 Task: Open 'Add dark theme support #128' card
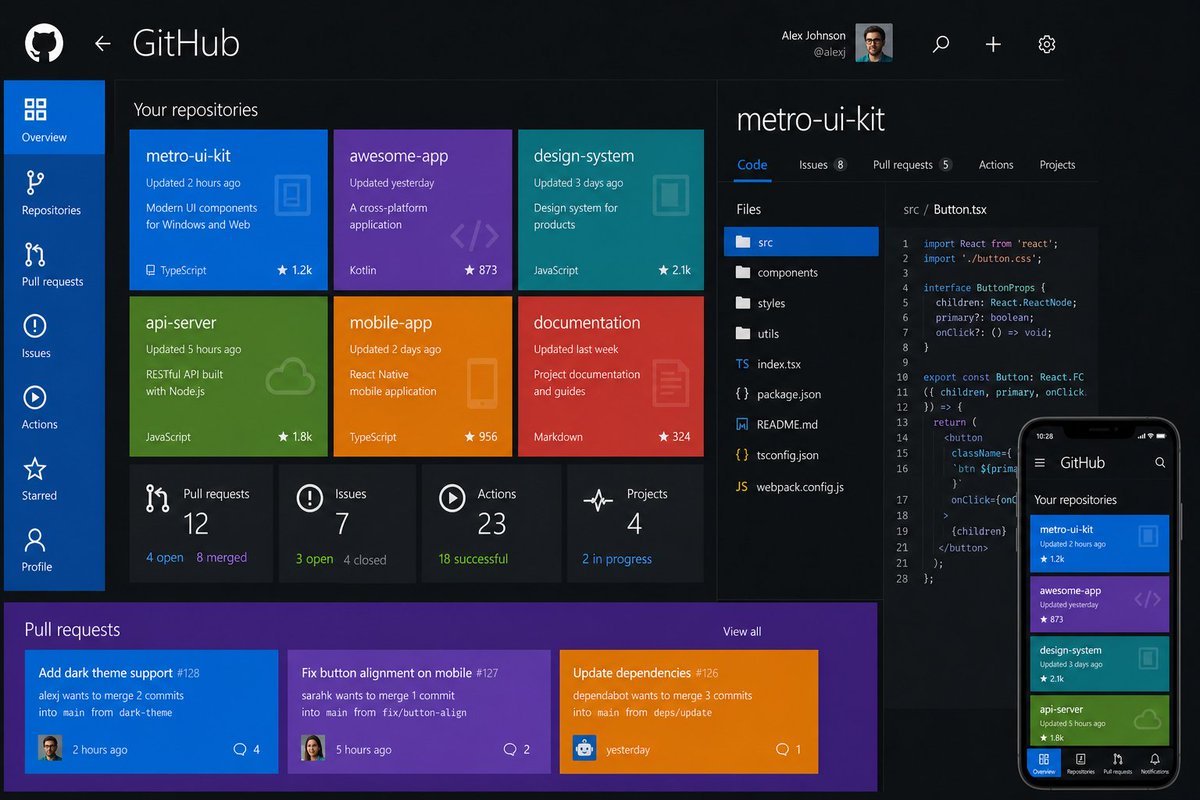pyautogui.click(x=151, y=712)
